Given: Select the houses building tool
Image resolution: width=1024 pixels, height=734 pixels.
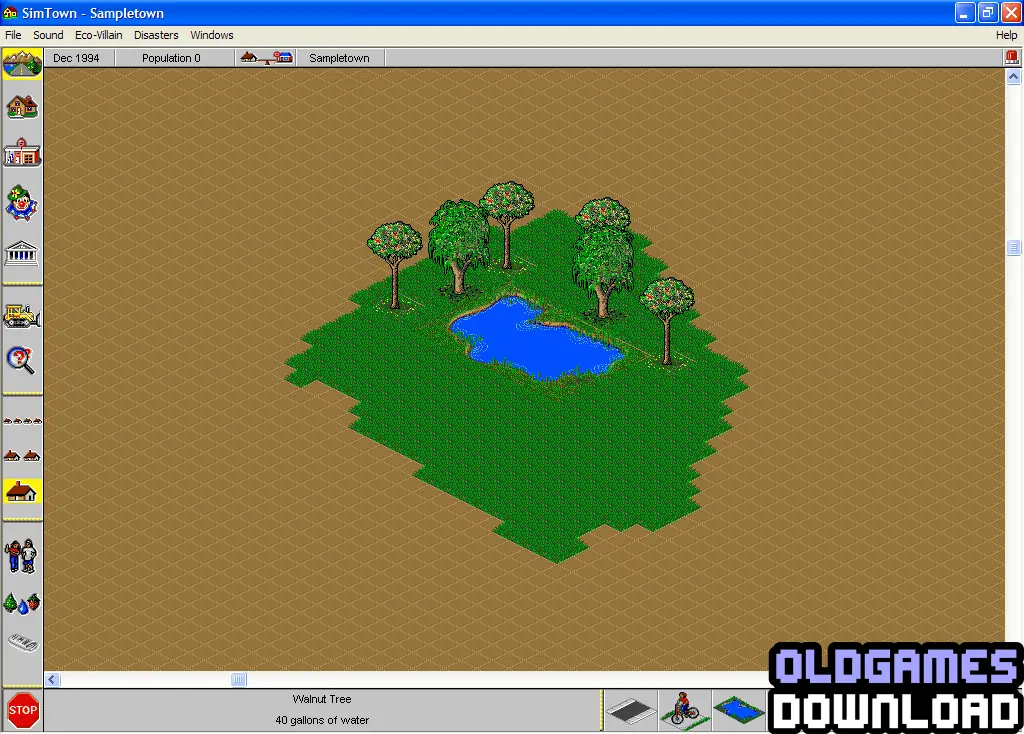Looking at the screenshot, I should tap(22, 107).
